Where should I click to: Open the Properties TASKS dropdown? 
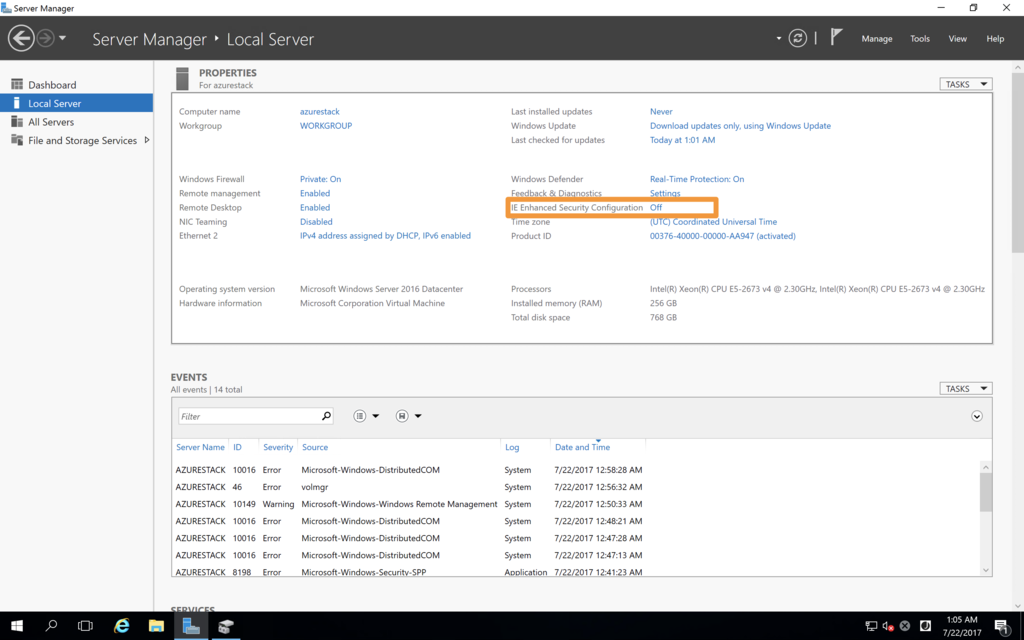(x=965, y=84)
